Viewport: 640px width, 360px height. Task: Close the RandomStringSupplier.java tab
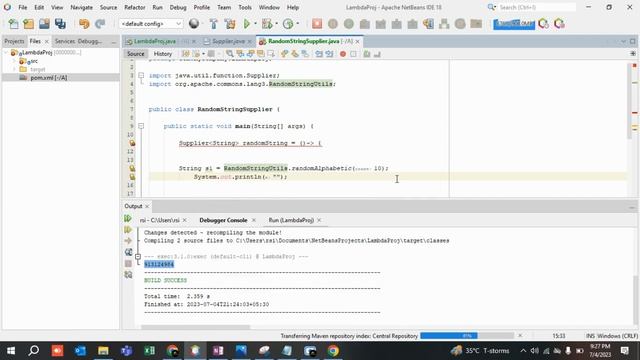358,41
